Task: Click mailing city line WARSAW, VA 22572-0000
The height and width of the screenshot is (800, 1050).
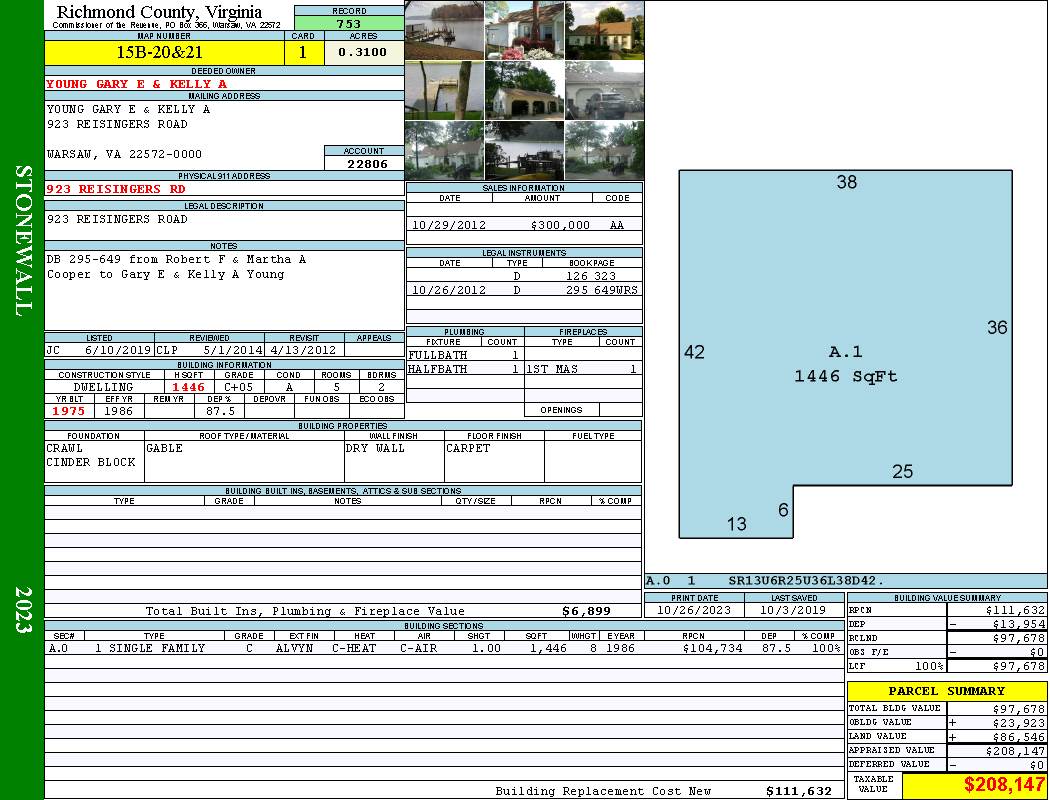Action: pos(125,154)
